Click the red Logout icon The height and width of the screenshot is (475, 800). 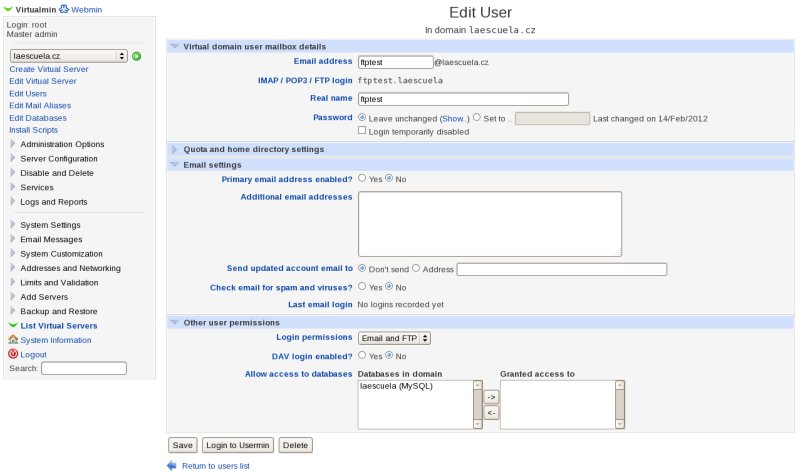coord(13,354)
